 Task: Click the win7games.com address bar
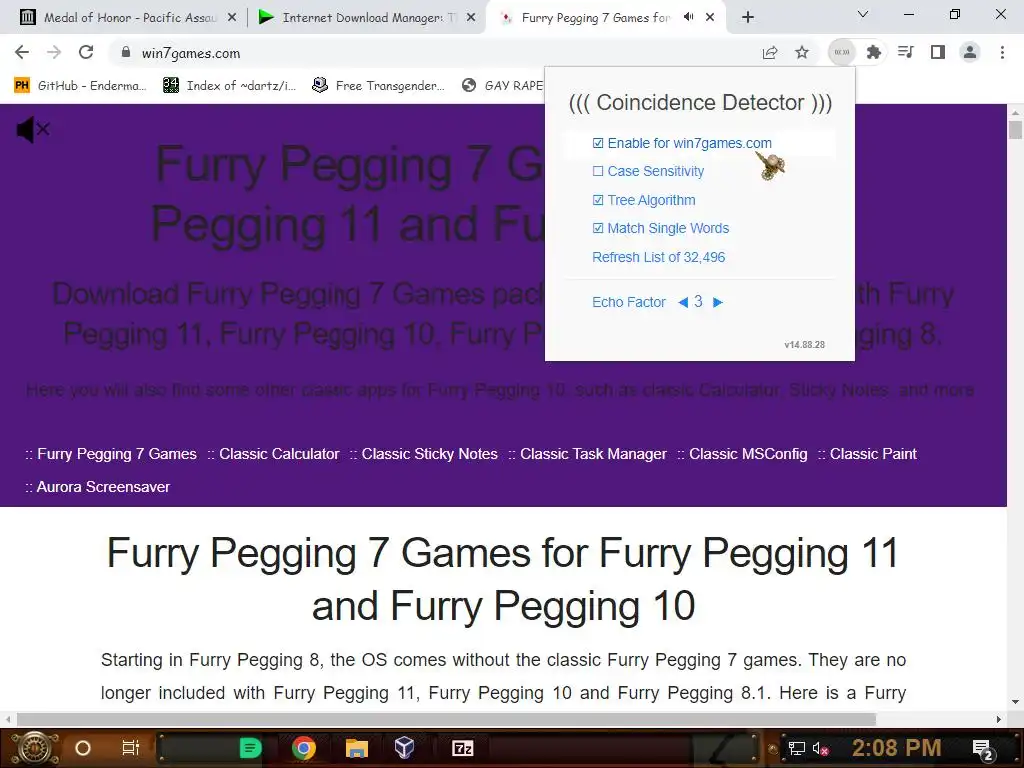coord(431,53)
